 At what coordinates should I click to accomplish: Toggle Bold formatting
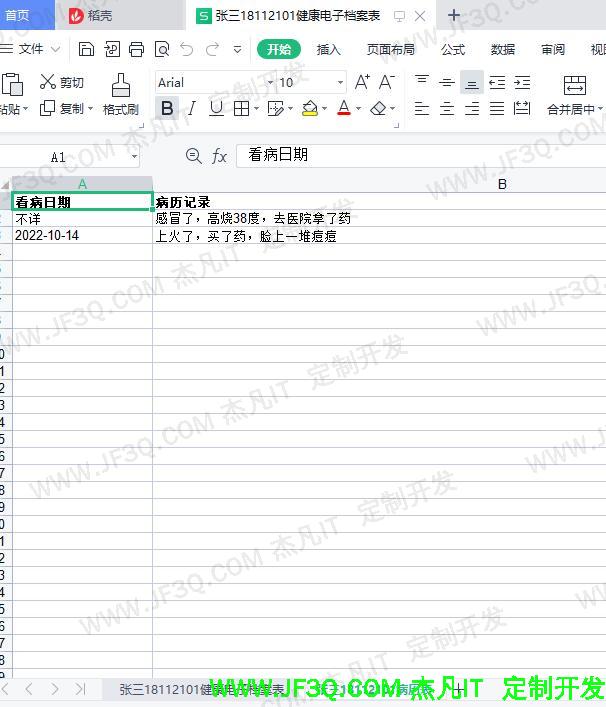coord(167,108)
